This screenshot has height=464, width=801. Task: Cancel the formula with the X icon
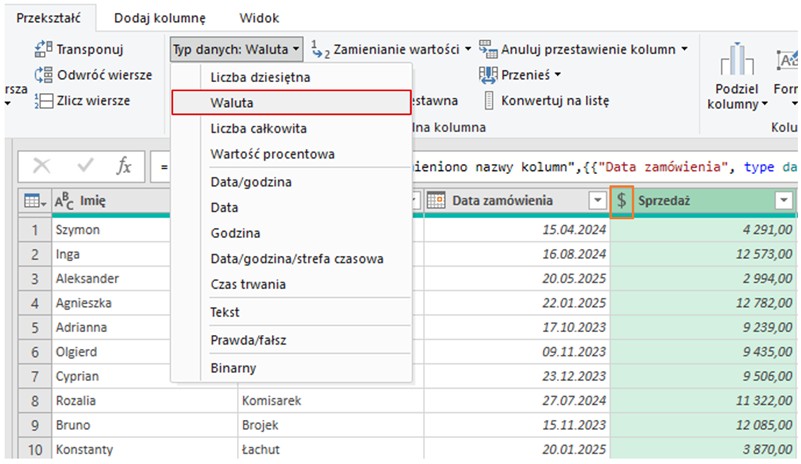pos(41,166)
